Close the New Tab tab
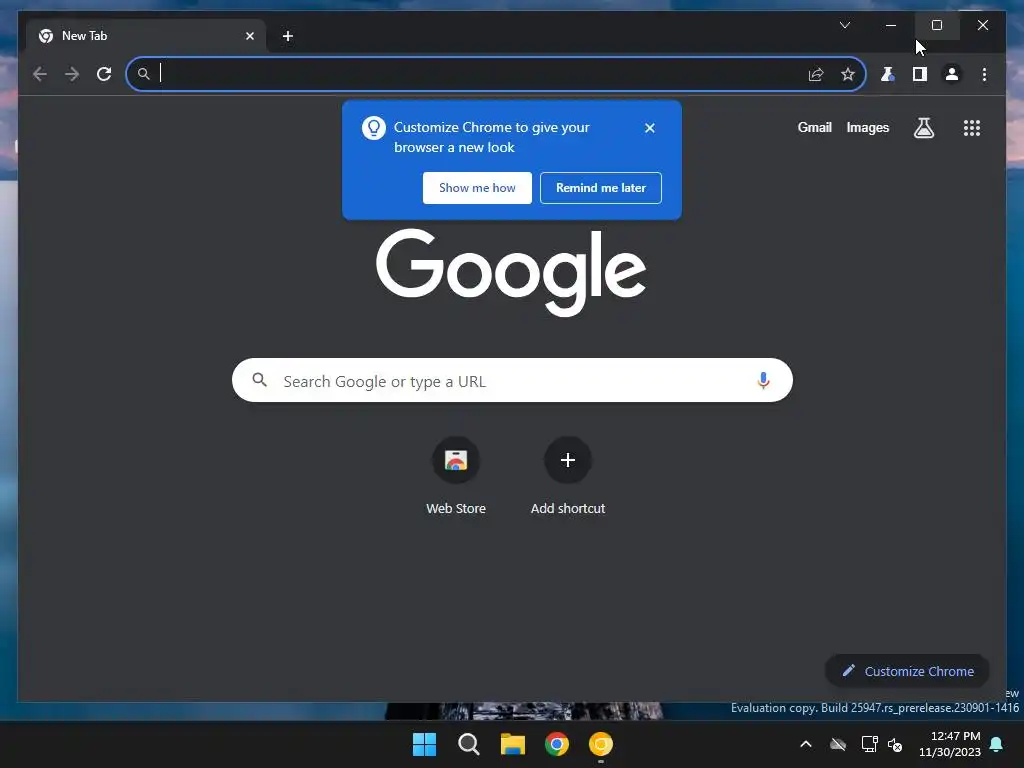This screenshot has width=1024, height=768. pos(249,36)
